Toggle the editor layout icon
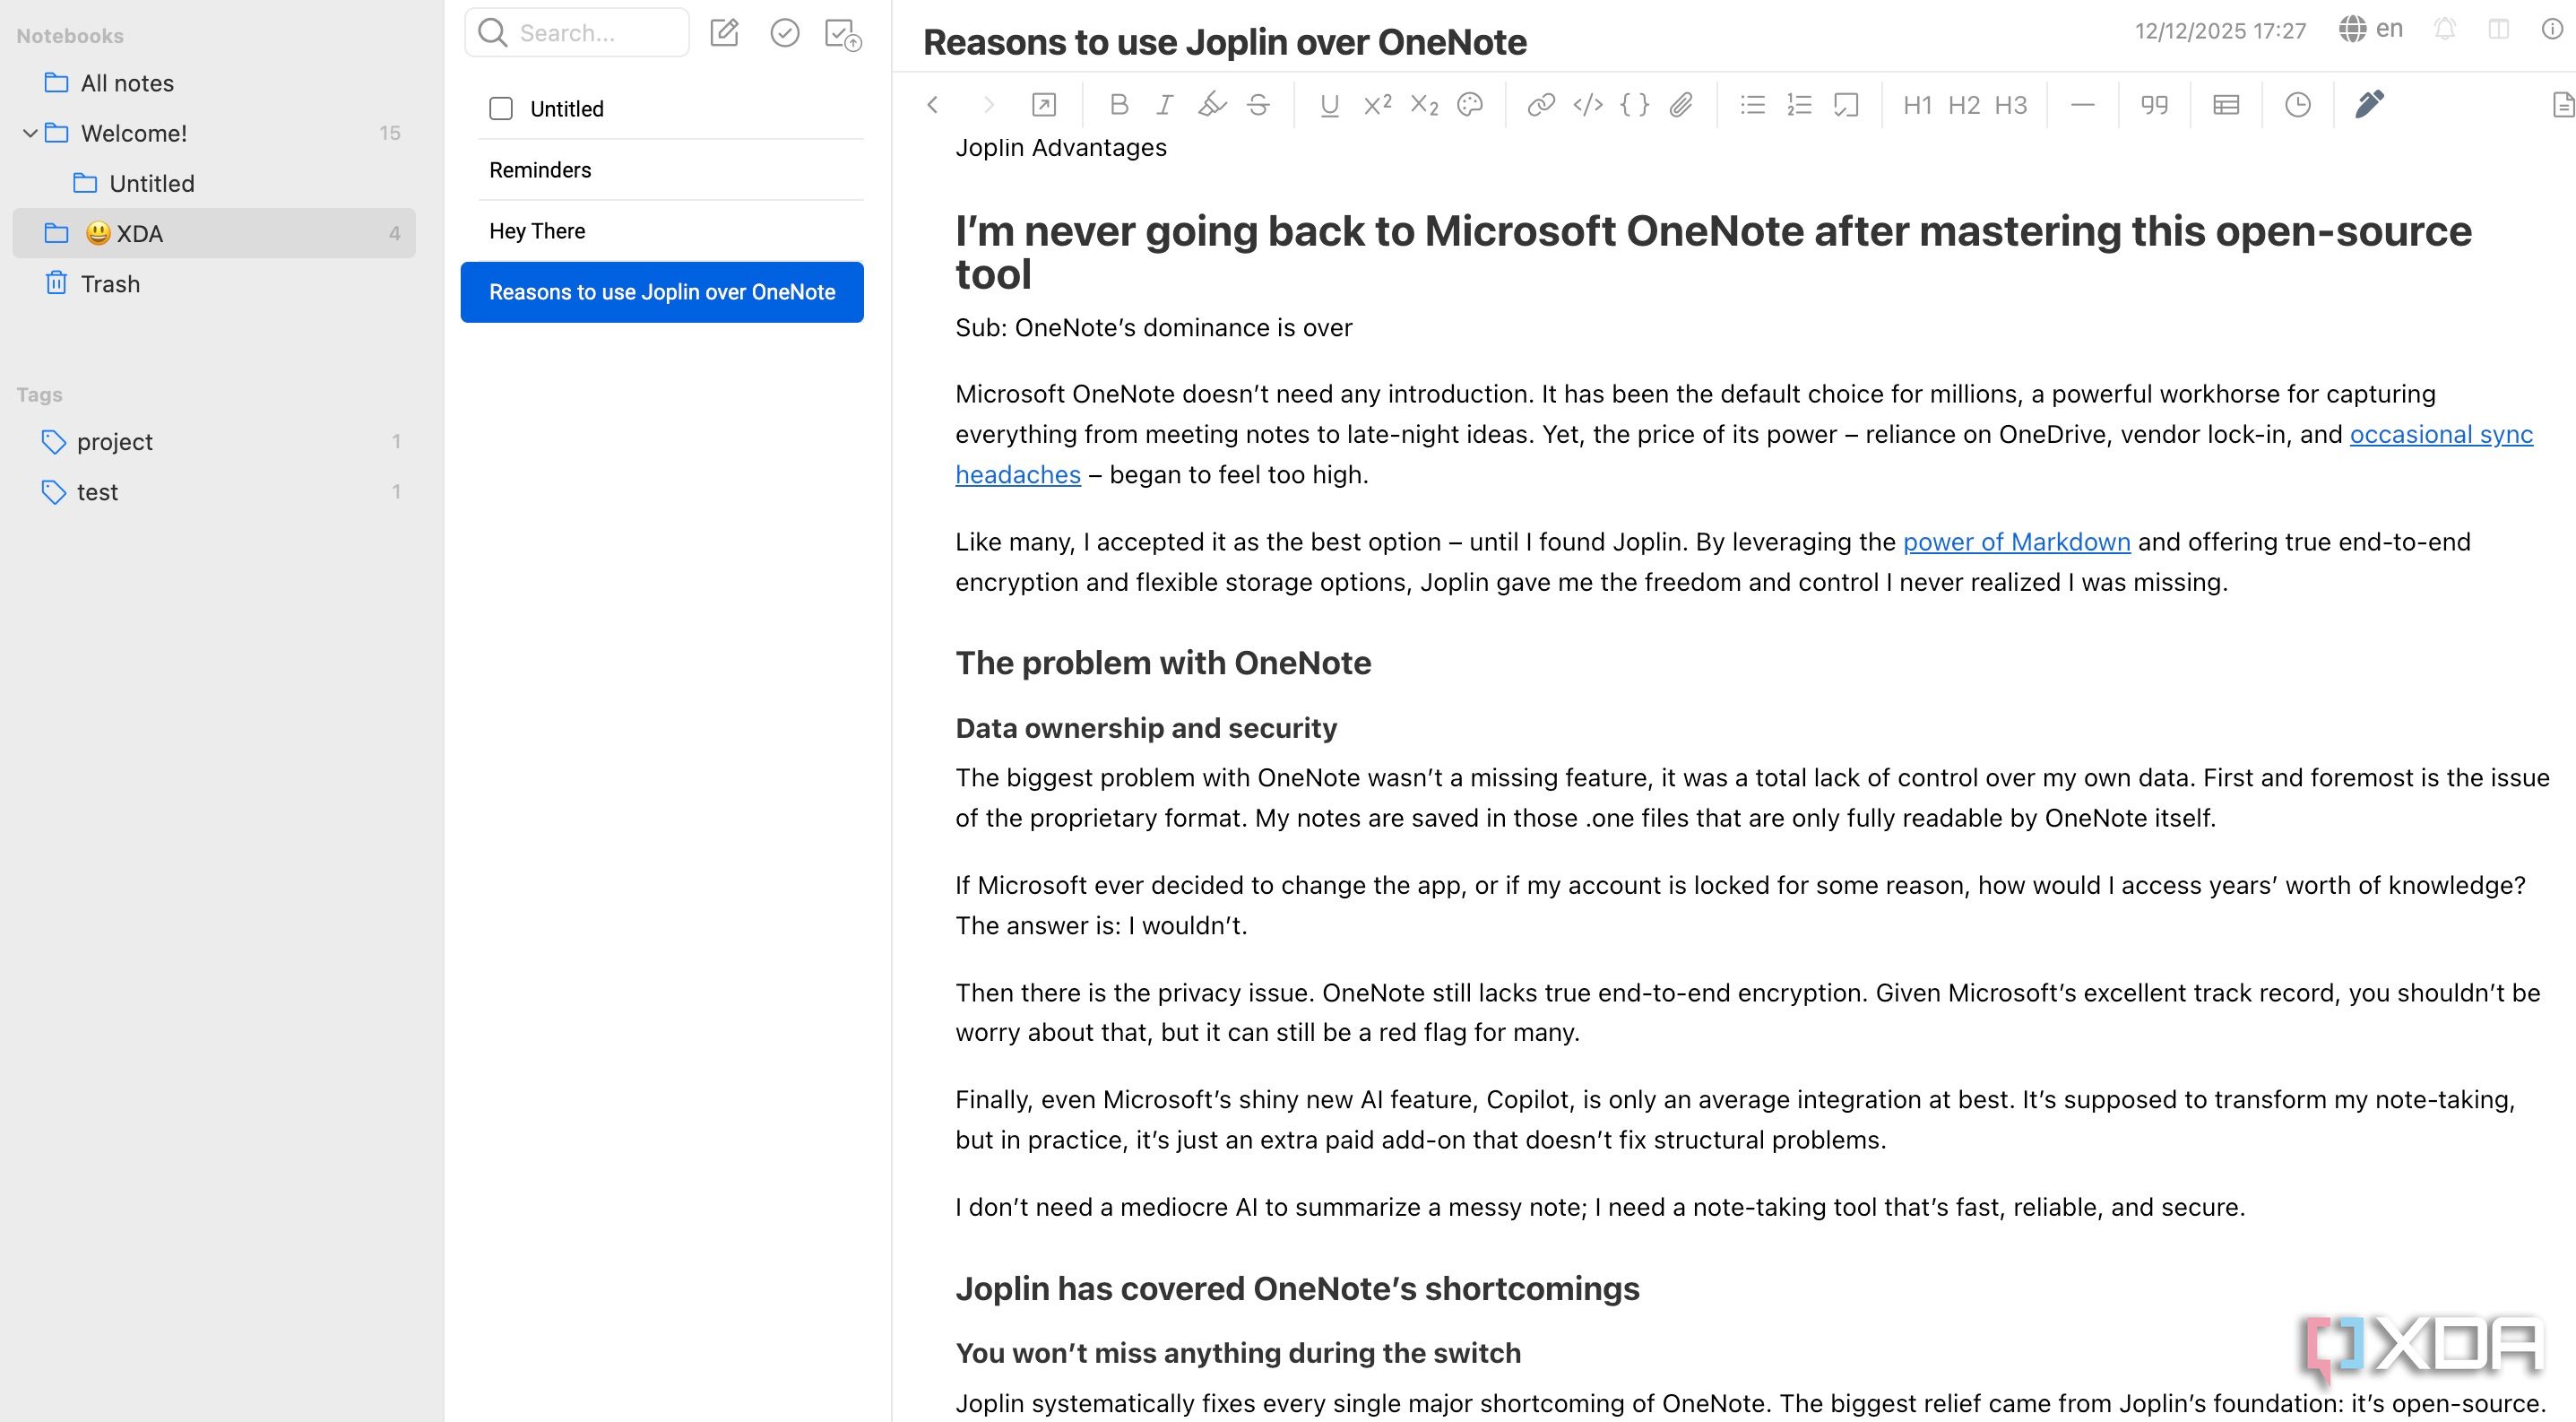The image size is (2576, 1422). (x=2499, y=29)
